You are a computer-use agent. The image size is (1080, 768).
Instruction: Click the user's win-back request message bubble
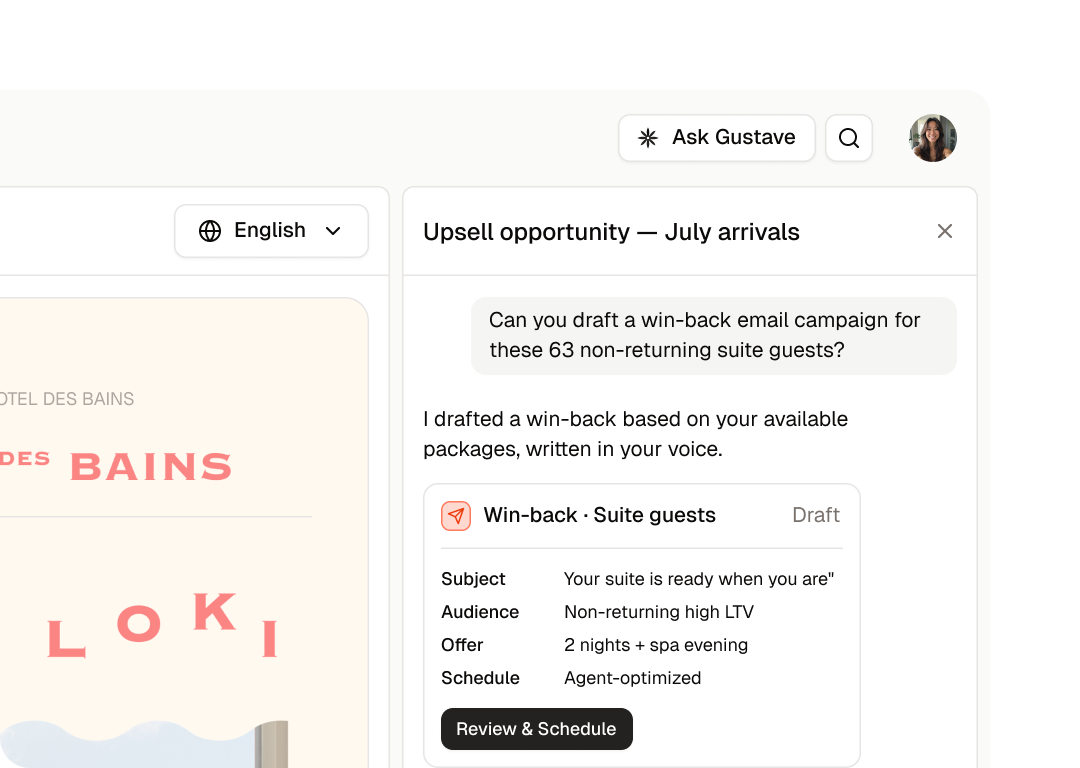[714, 335]
